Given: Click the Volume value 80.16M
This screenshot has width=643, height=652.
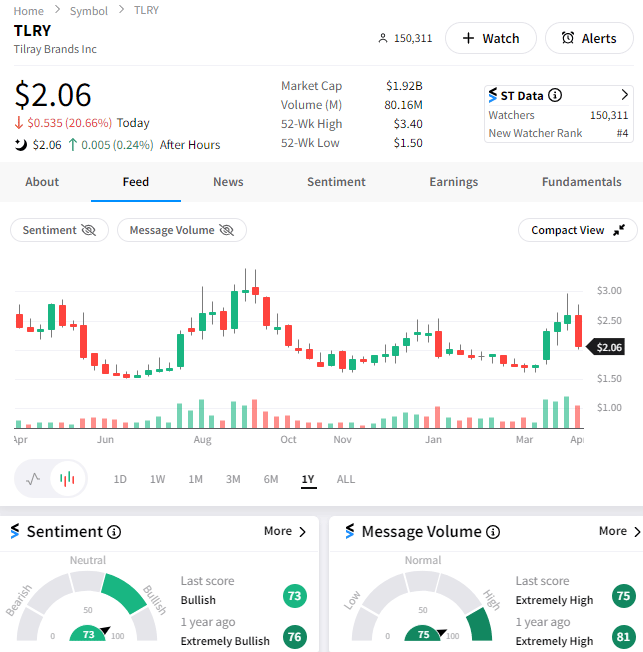Looking at the screenshot, I should coord(403,105).
